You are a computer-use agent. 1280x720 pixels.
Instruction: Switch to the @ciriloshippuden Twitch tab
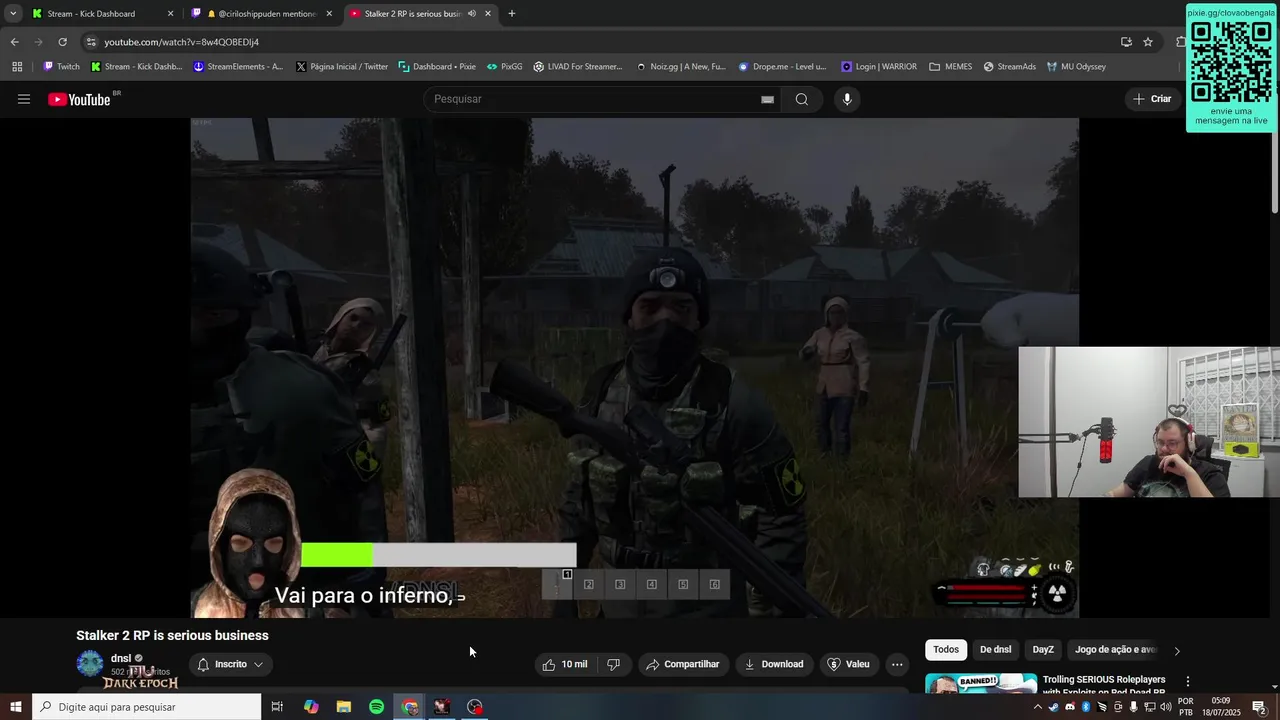(x=263, y=14)
